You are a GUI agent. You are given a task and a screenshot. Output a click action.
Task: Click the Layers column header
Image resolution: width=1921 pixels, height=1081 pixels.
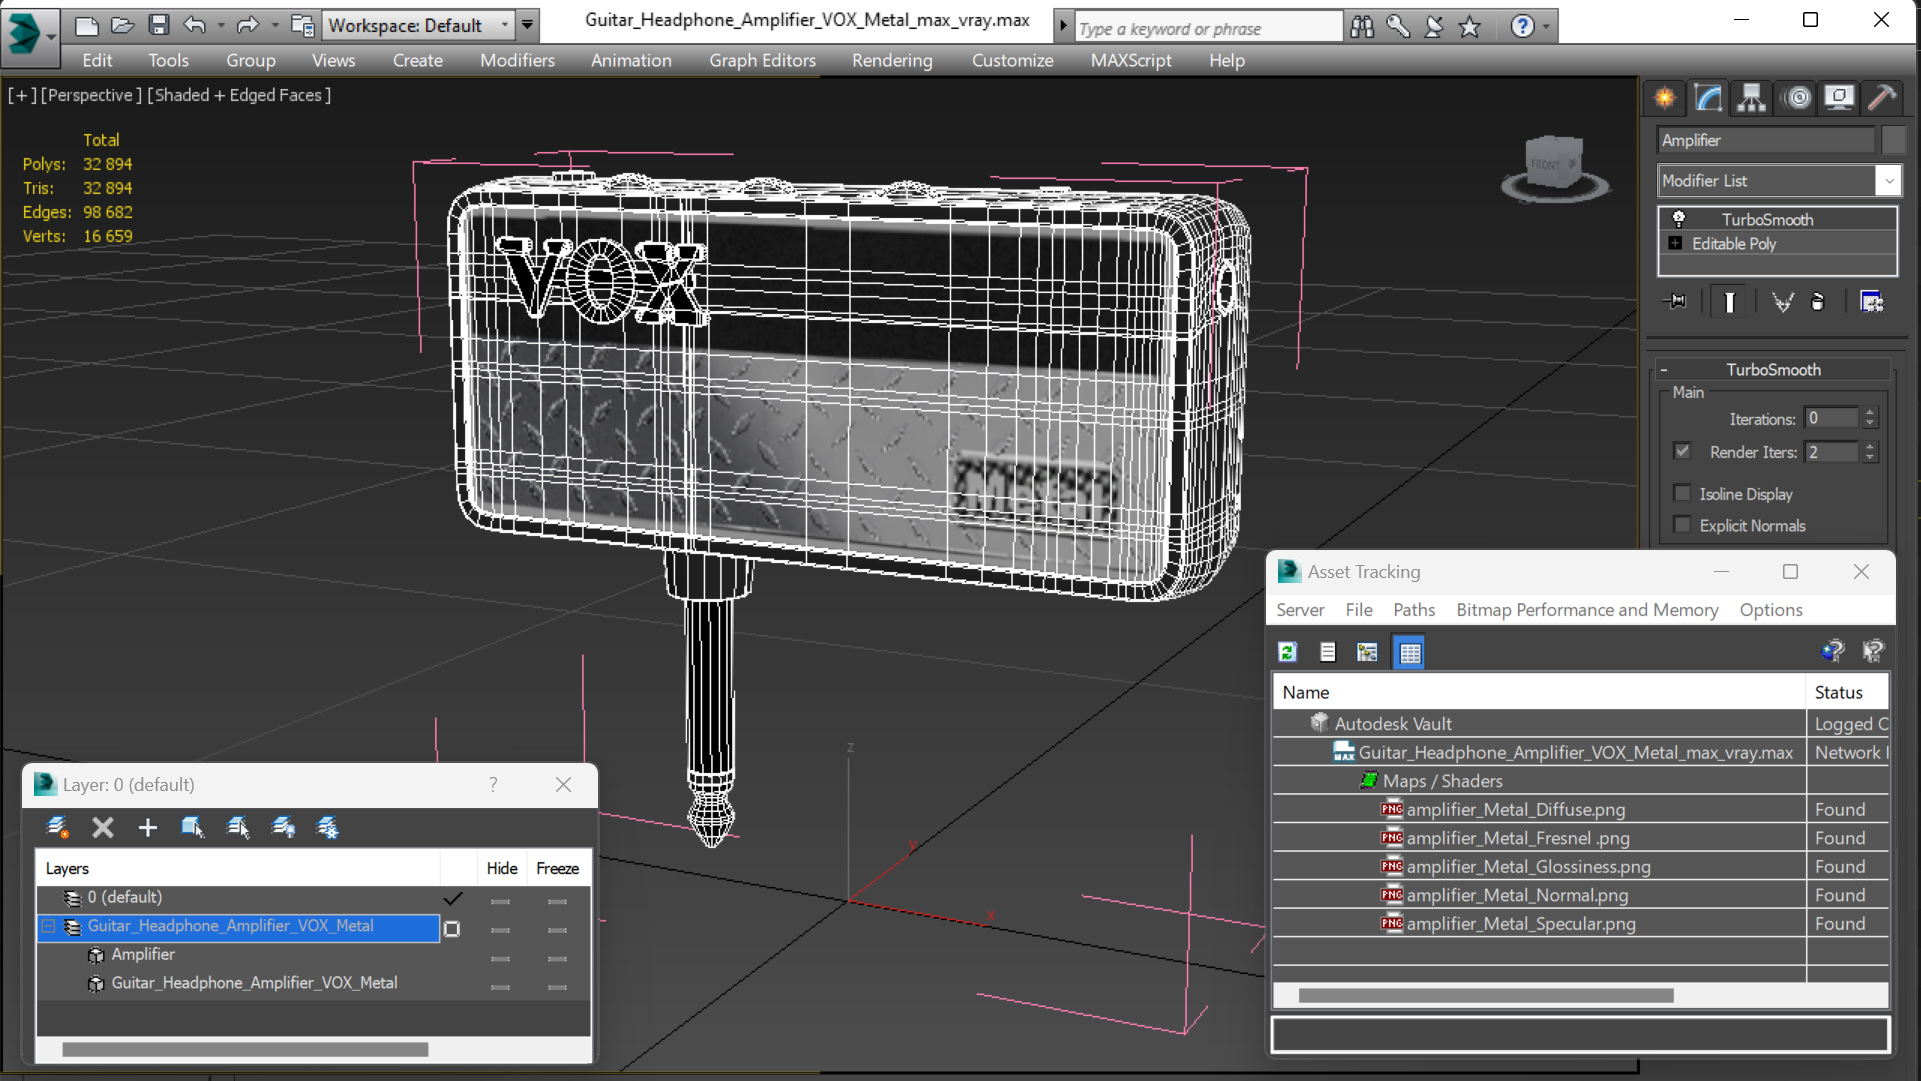tap(238, 868)
